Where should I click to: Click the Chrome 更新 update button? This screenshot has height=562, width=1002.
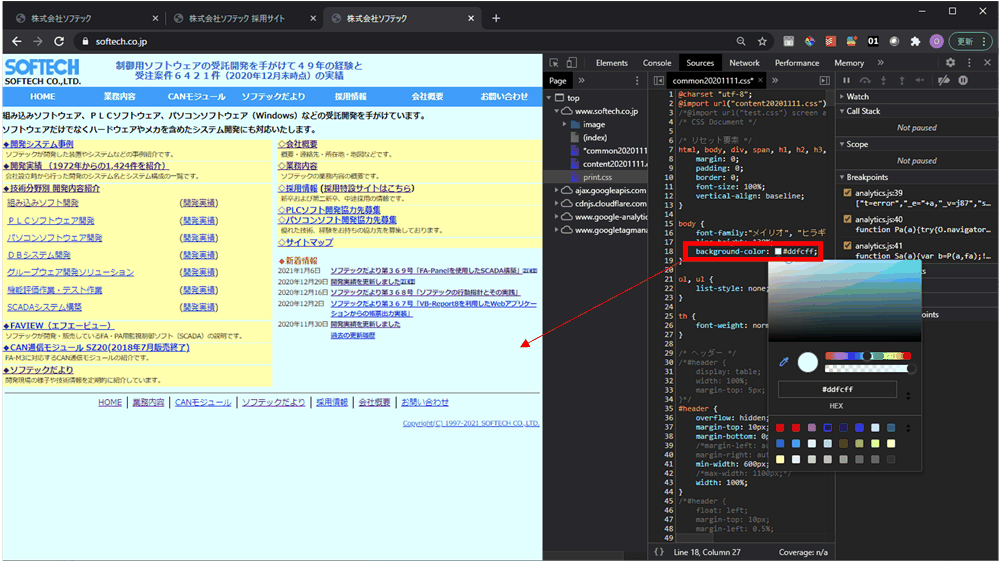(x=971, y=41)
